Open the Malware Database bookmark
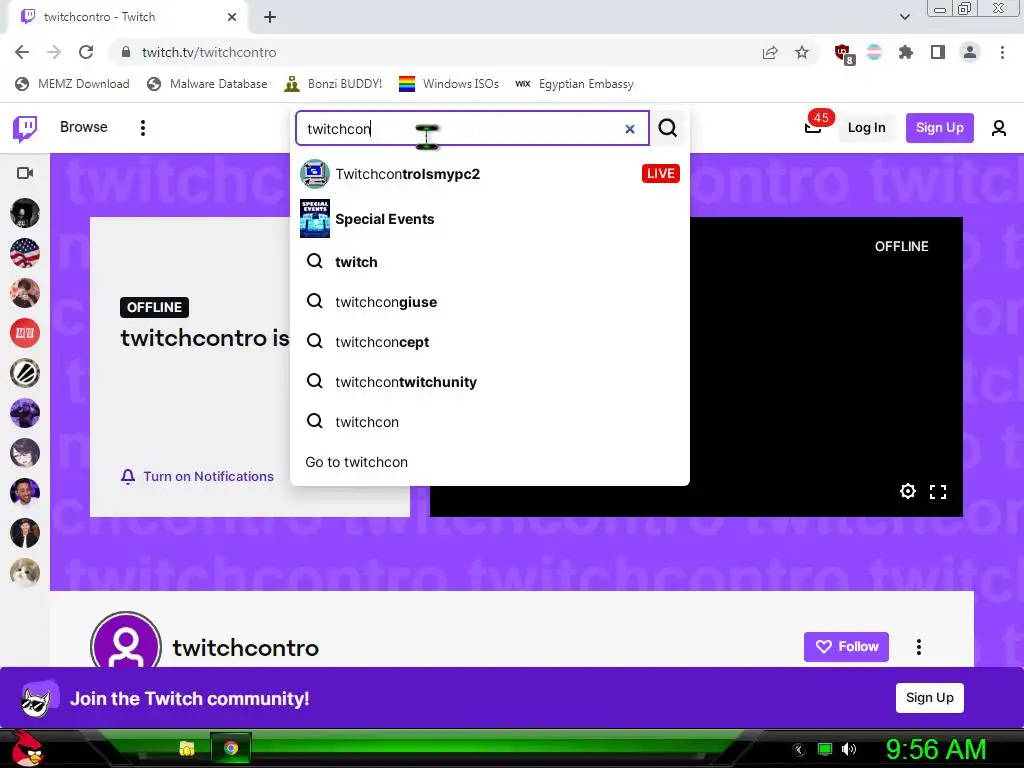Screen dimensions: 1024x768 coord(207,84)
